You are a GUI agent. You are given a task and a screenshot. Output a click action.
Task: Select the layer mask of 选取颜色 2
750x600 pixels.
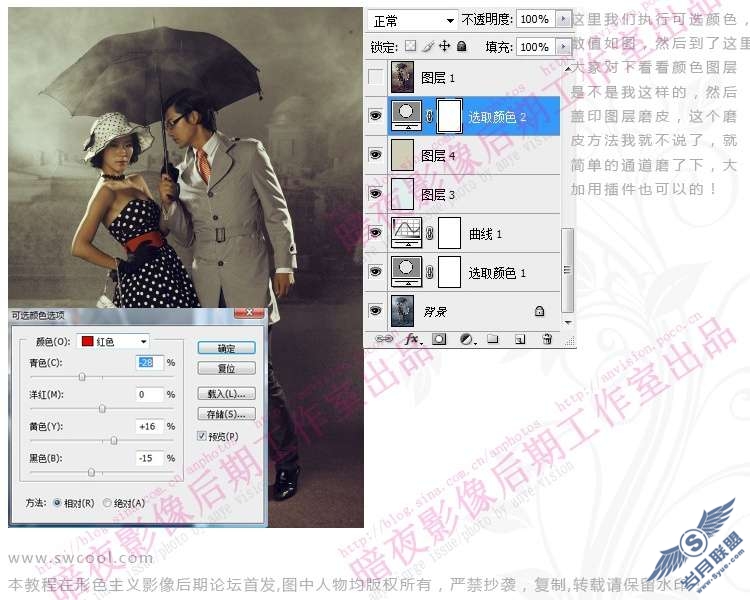click(450, 115)
